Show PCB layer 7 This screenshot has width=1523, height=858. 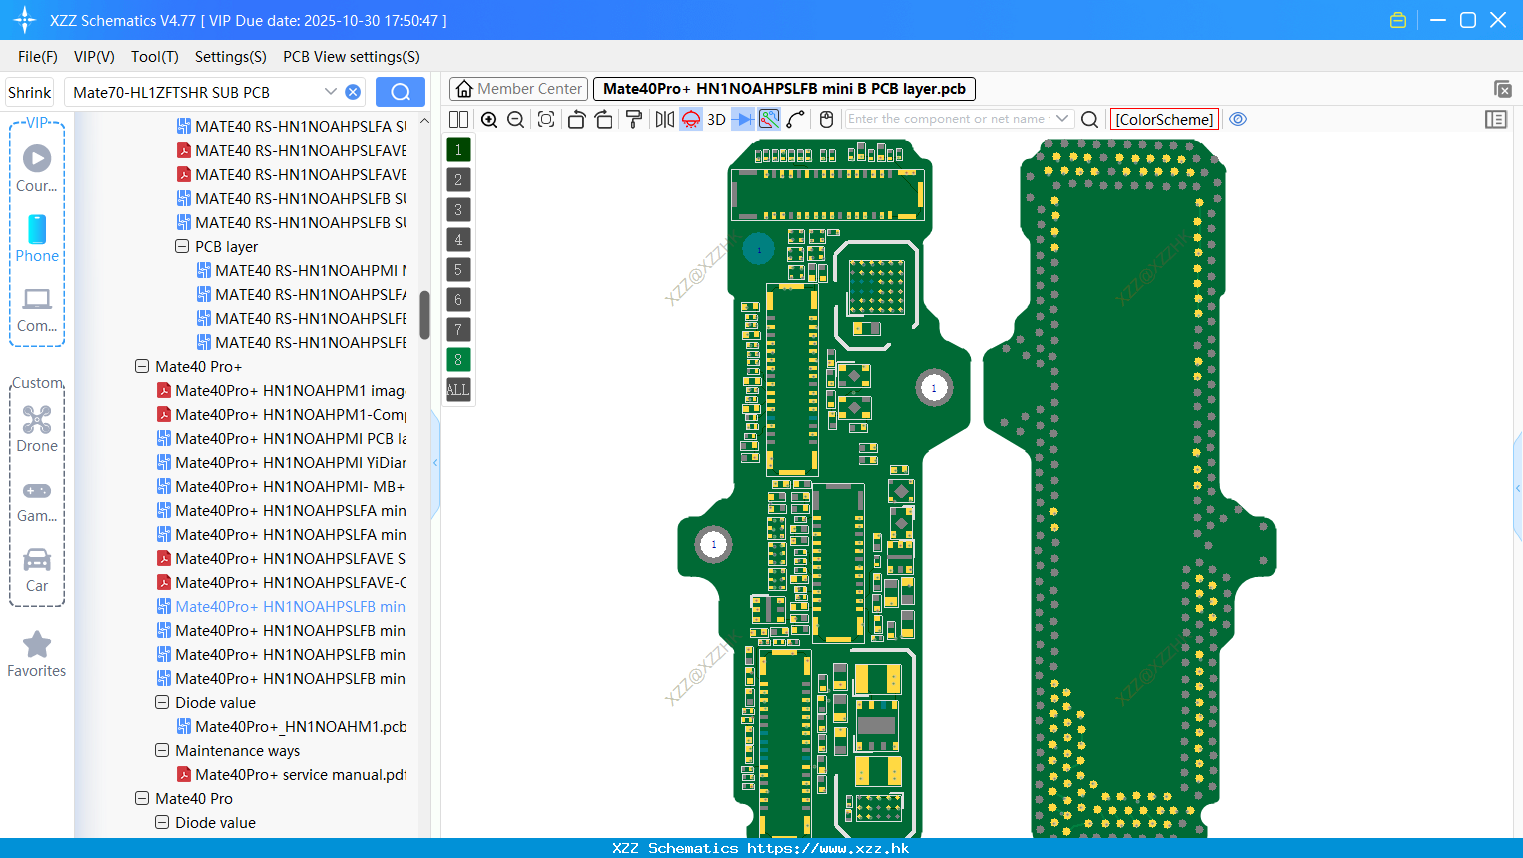click(x=458, y=329)
